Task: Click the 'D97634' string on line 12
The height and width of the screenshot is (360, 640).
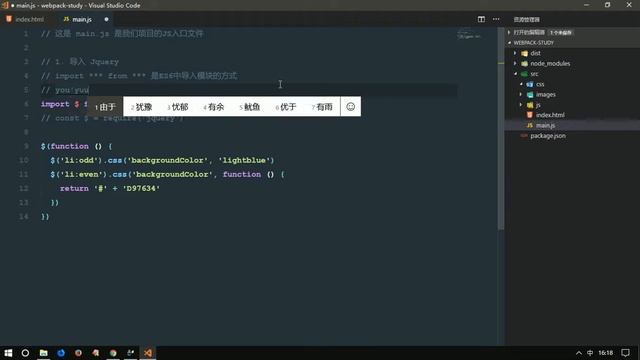Action: coord(141,189)
